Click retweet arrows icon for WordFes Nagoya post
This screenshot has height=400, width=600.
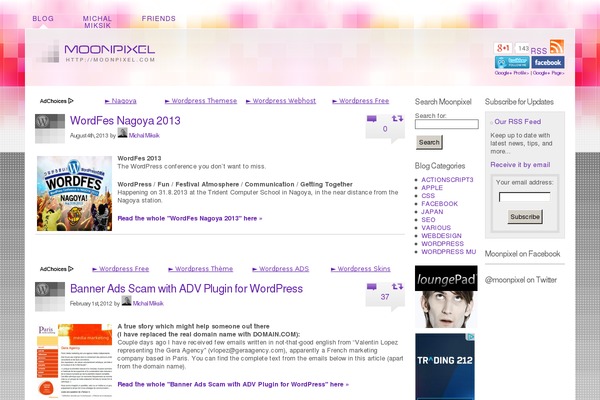click(x=398, y=118)
